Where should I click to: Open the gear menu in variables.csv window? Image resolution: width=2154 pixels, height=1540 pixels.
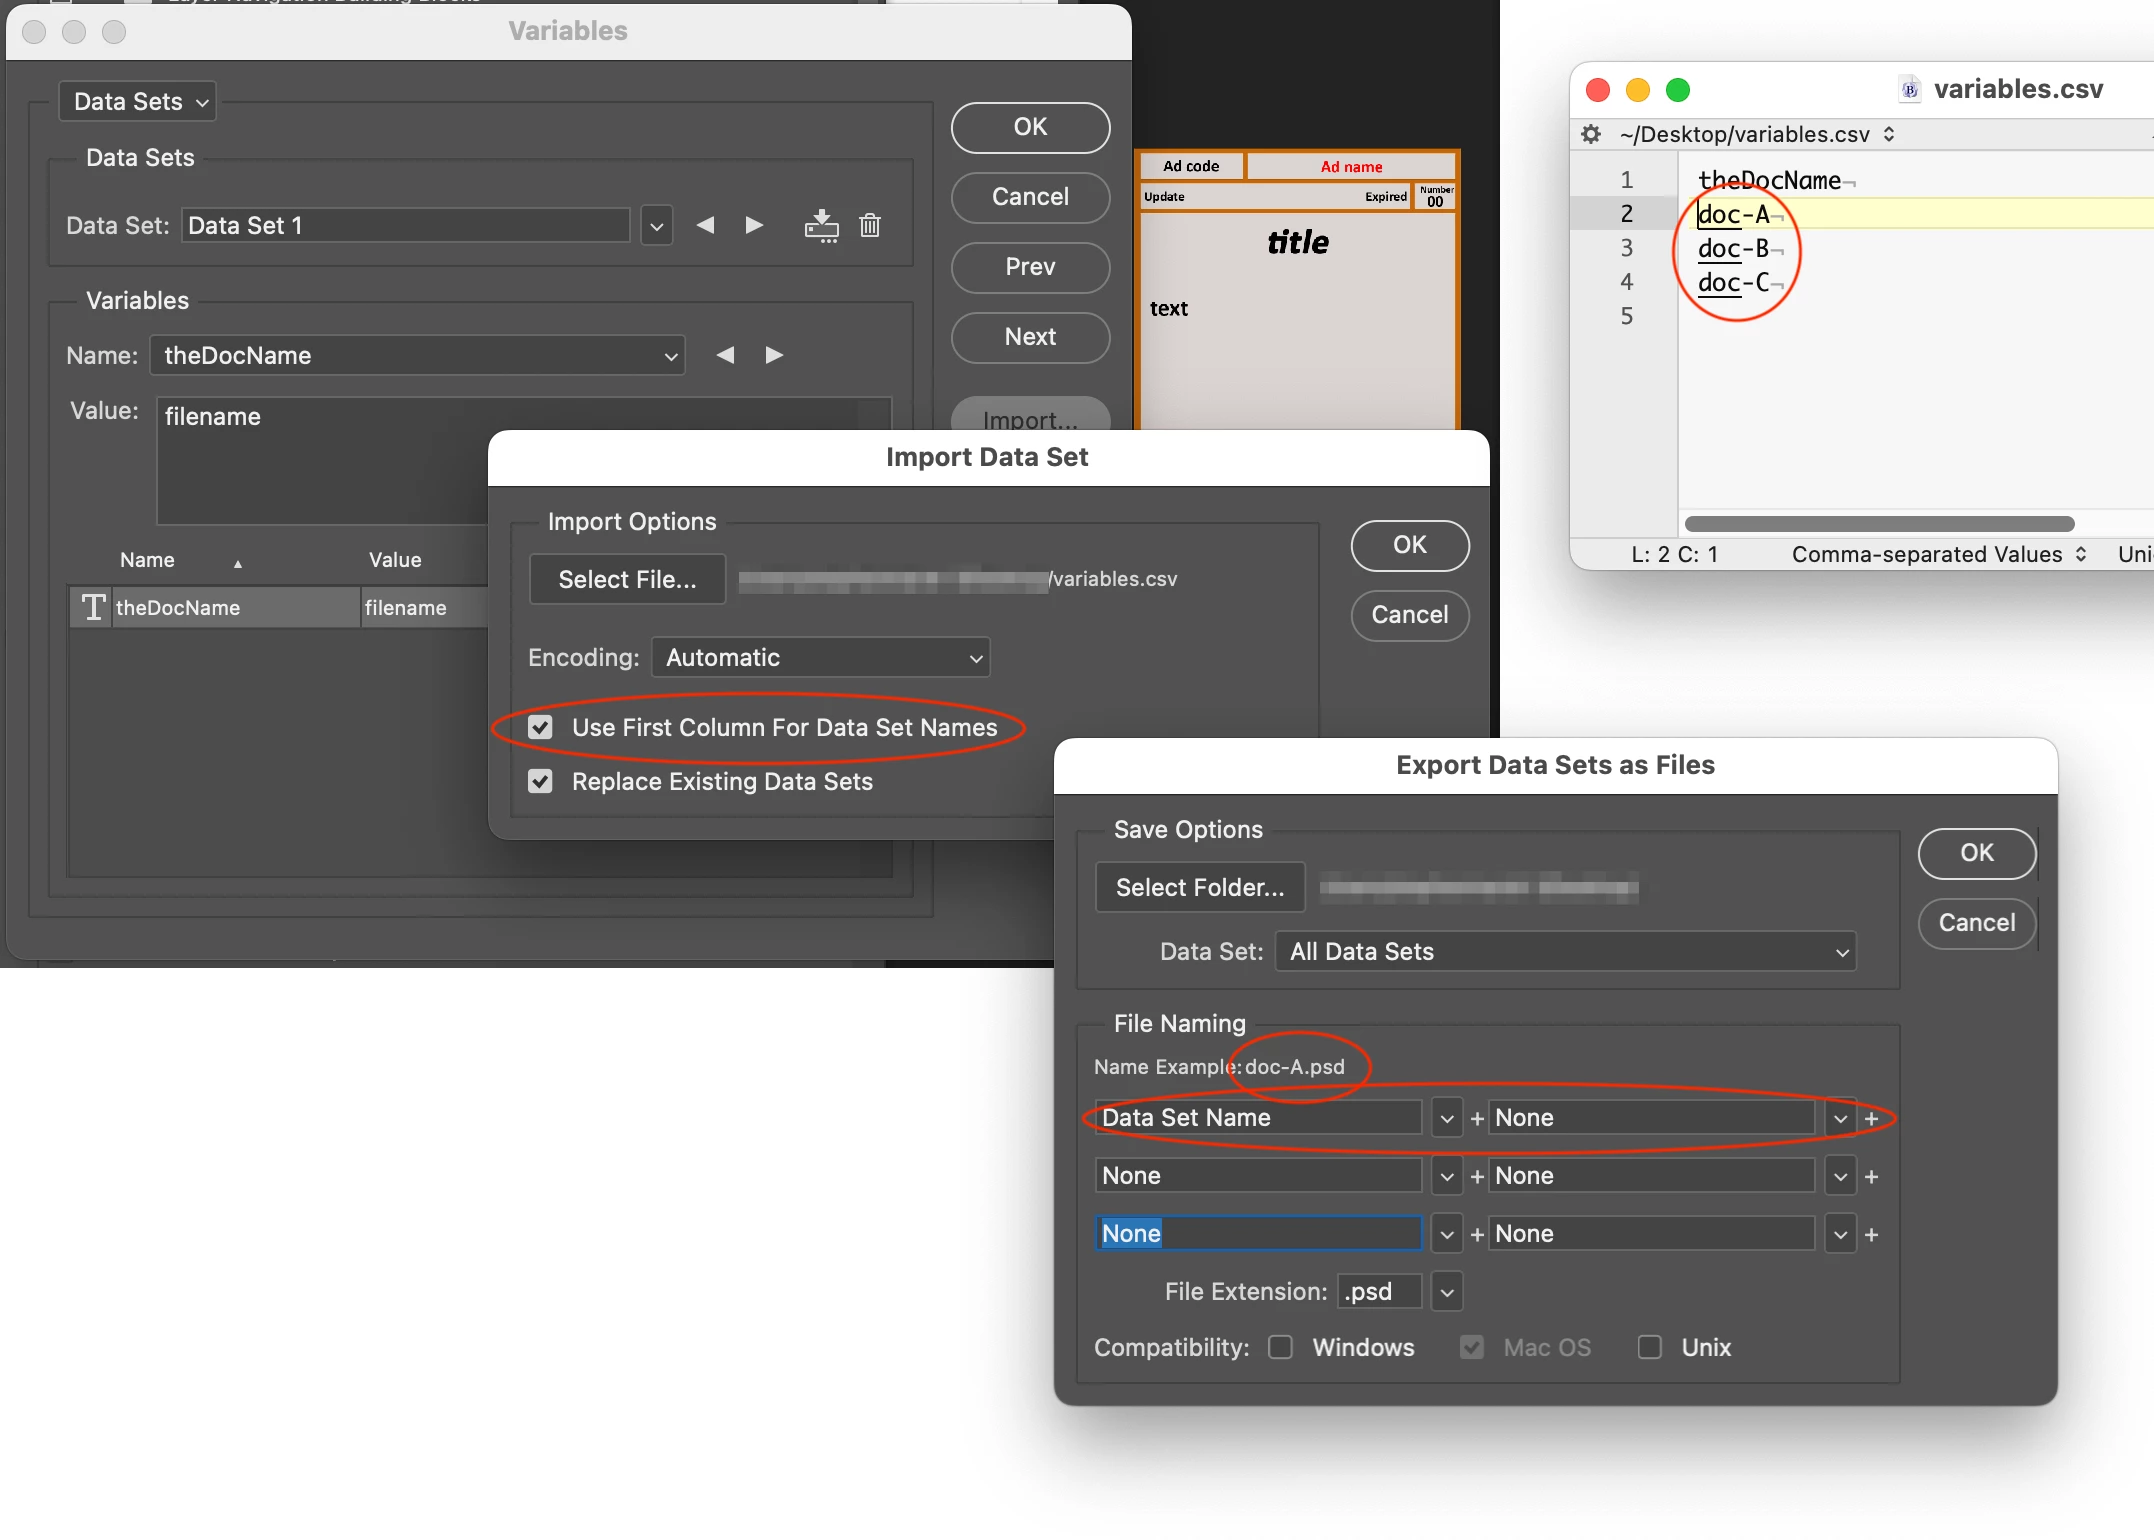[1591, 134]
